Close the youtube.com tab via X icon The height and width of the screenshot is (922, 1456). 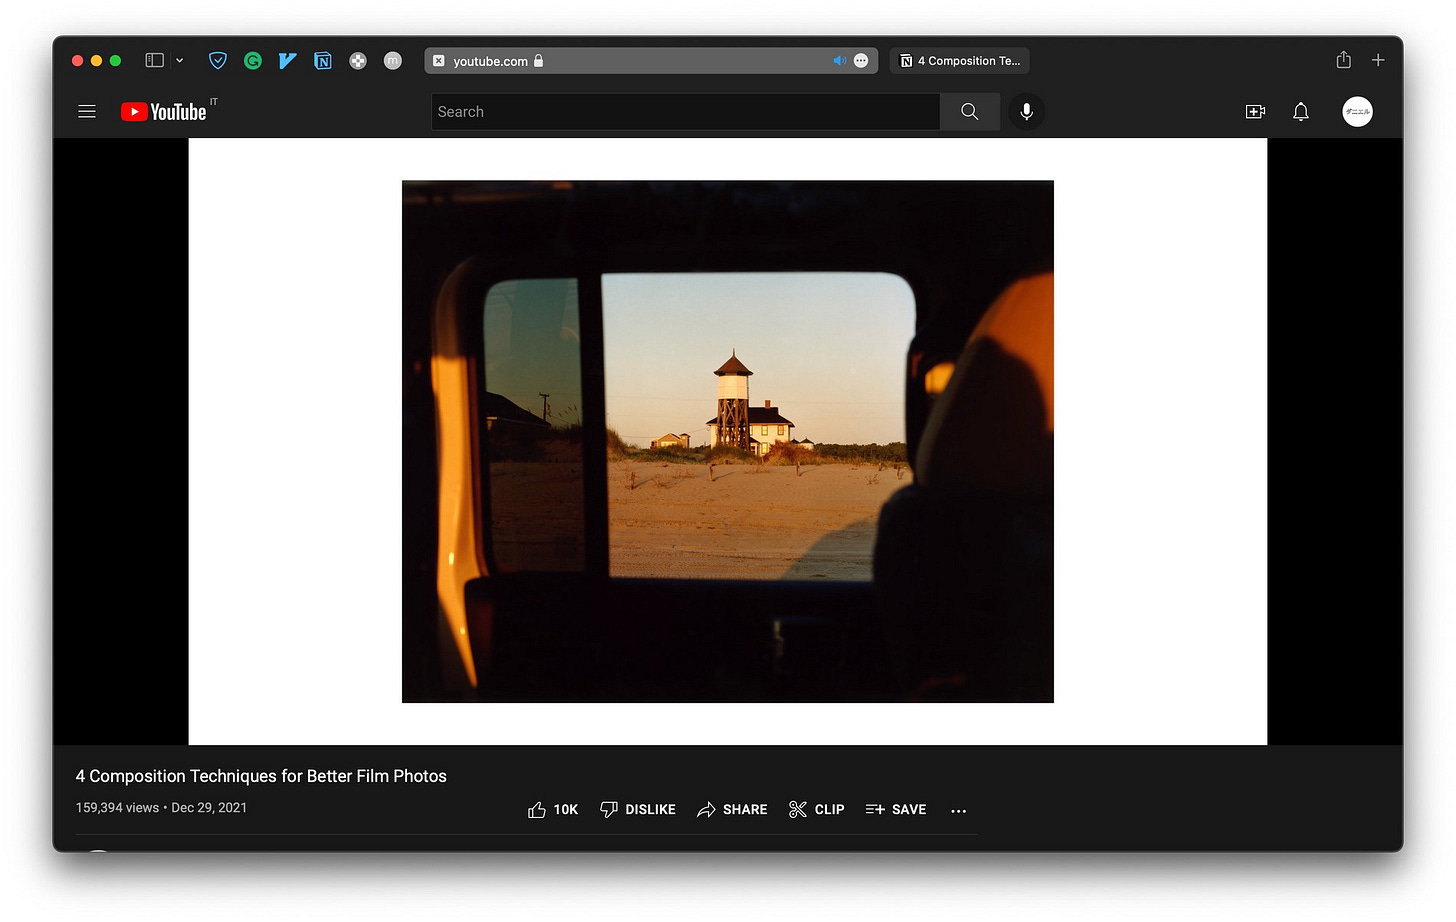[438, 61]
